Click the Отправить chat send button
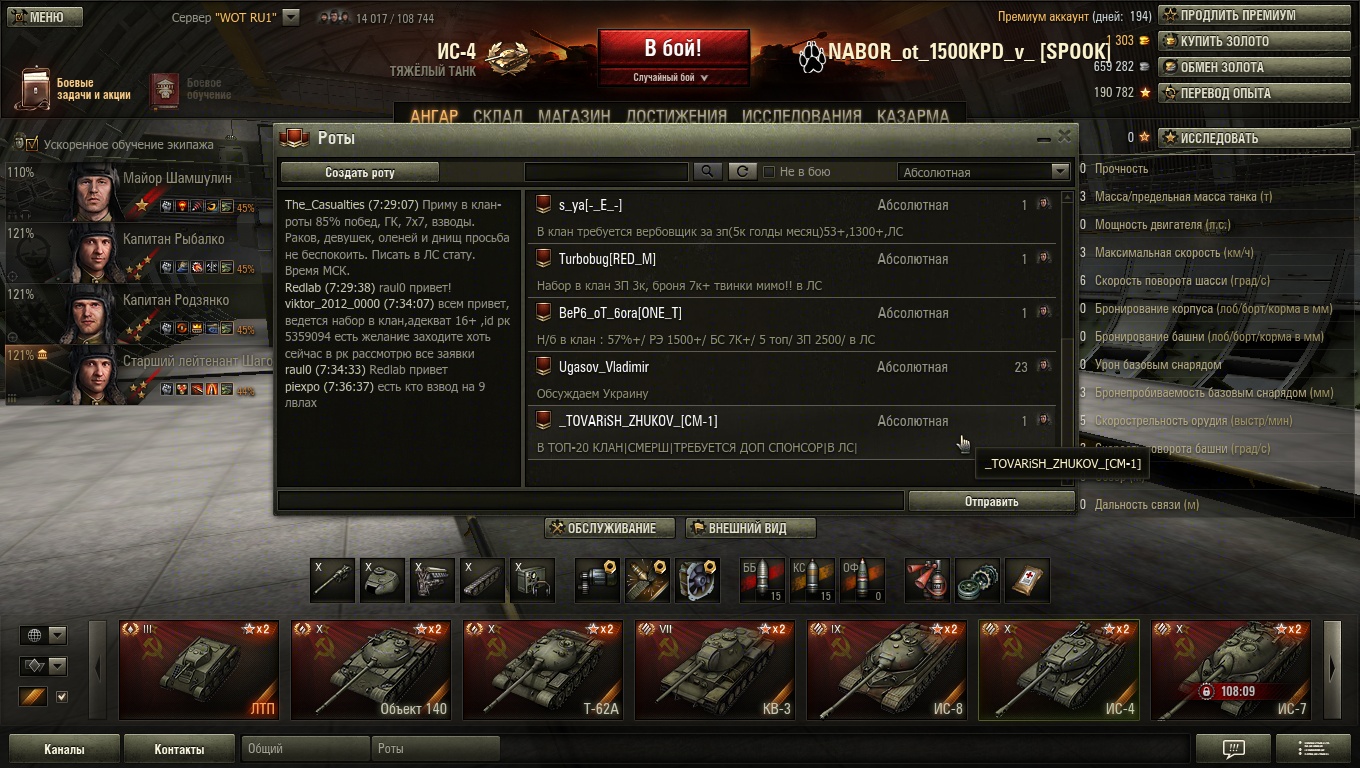This screenshot has width=1360, height=768. pyautogui.click(x=991, y=501)
